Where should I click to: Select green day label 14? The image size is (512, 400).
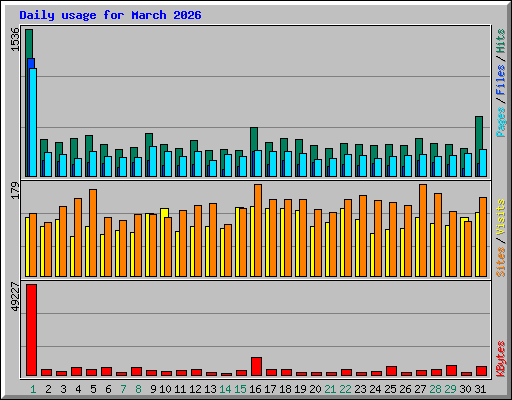click(x=225, y=389)
